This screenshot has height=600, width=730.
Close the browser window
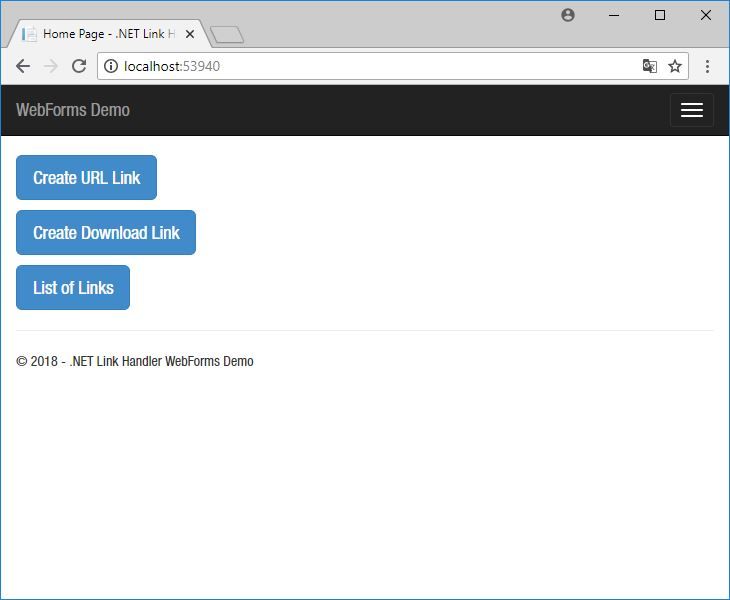tap(706, 15)
